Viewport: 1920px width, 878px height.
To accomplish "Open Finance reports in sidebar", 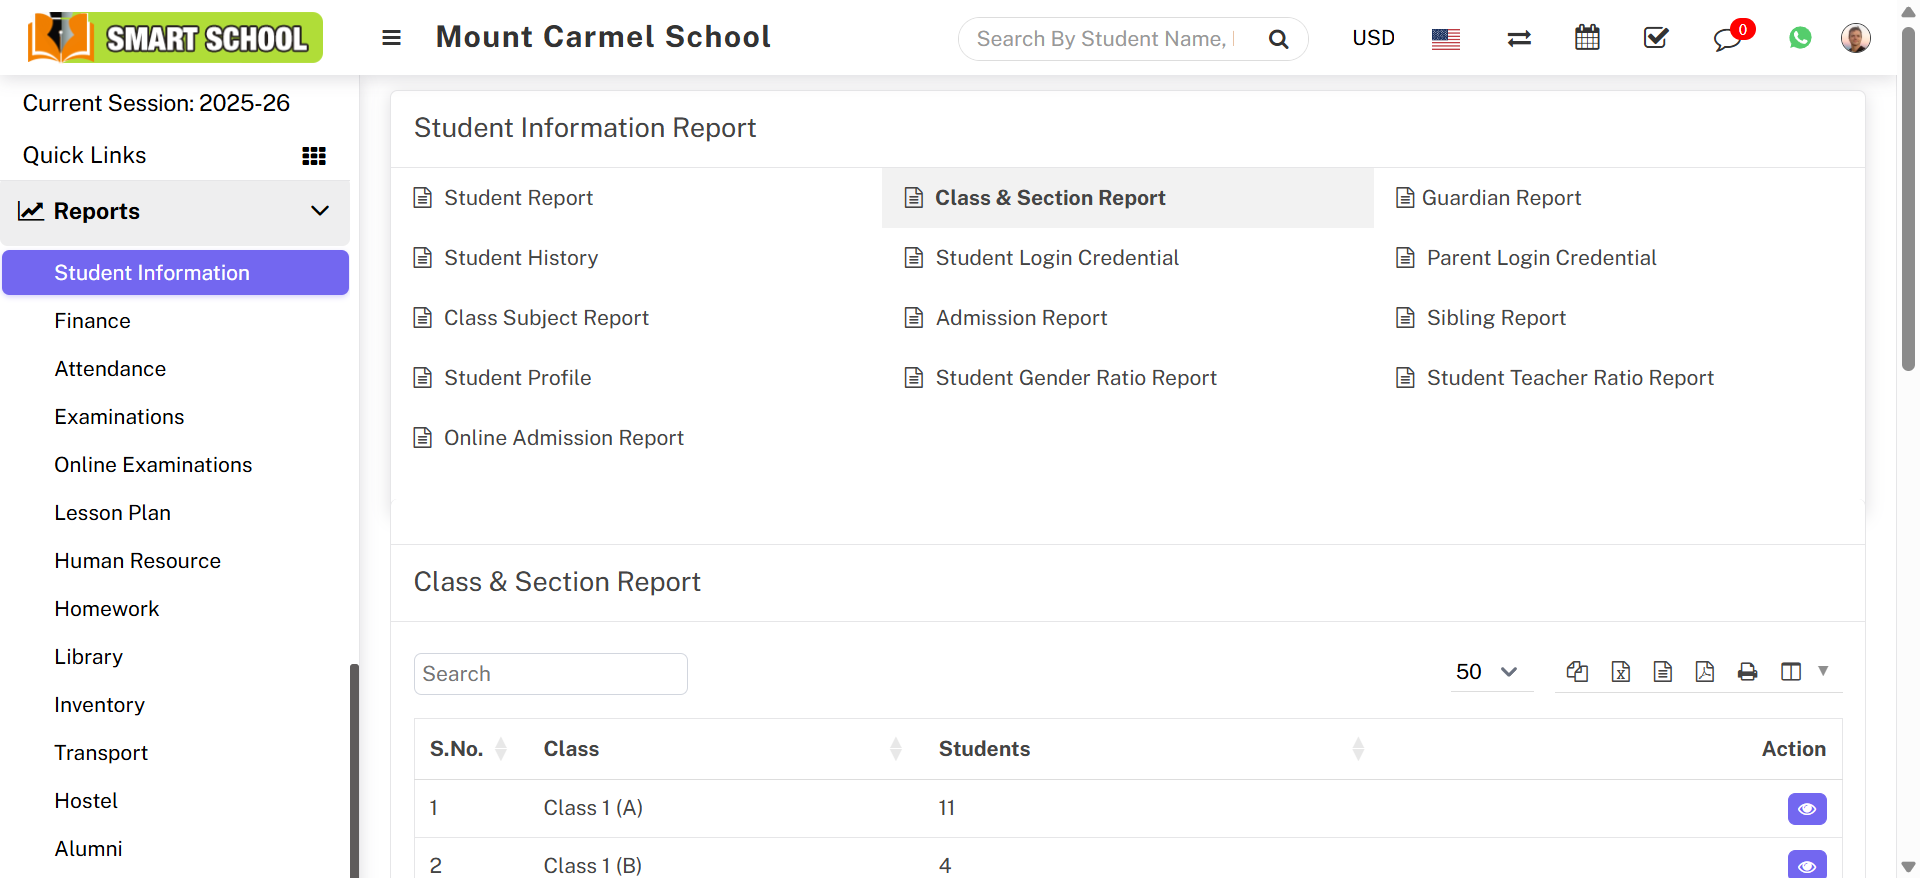I will [92, 321].
